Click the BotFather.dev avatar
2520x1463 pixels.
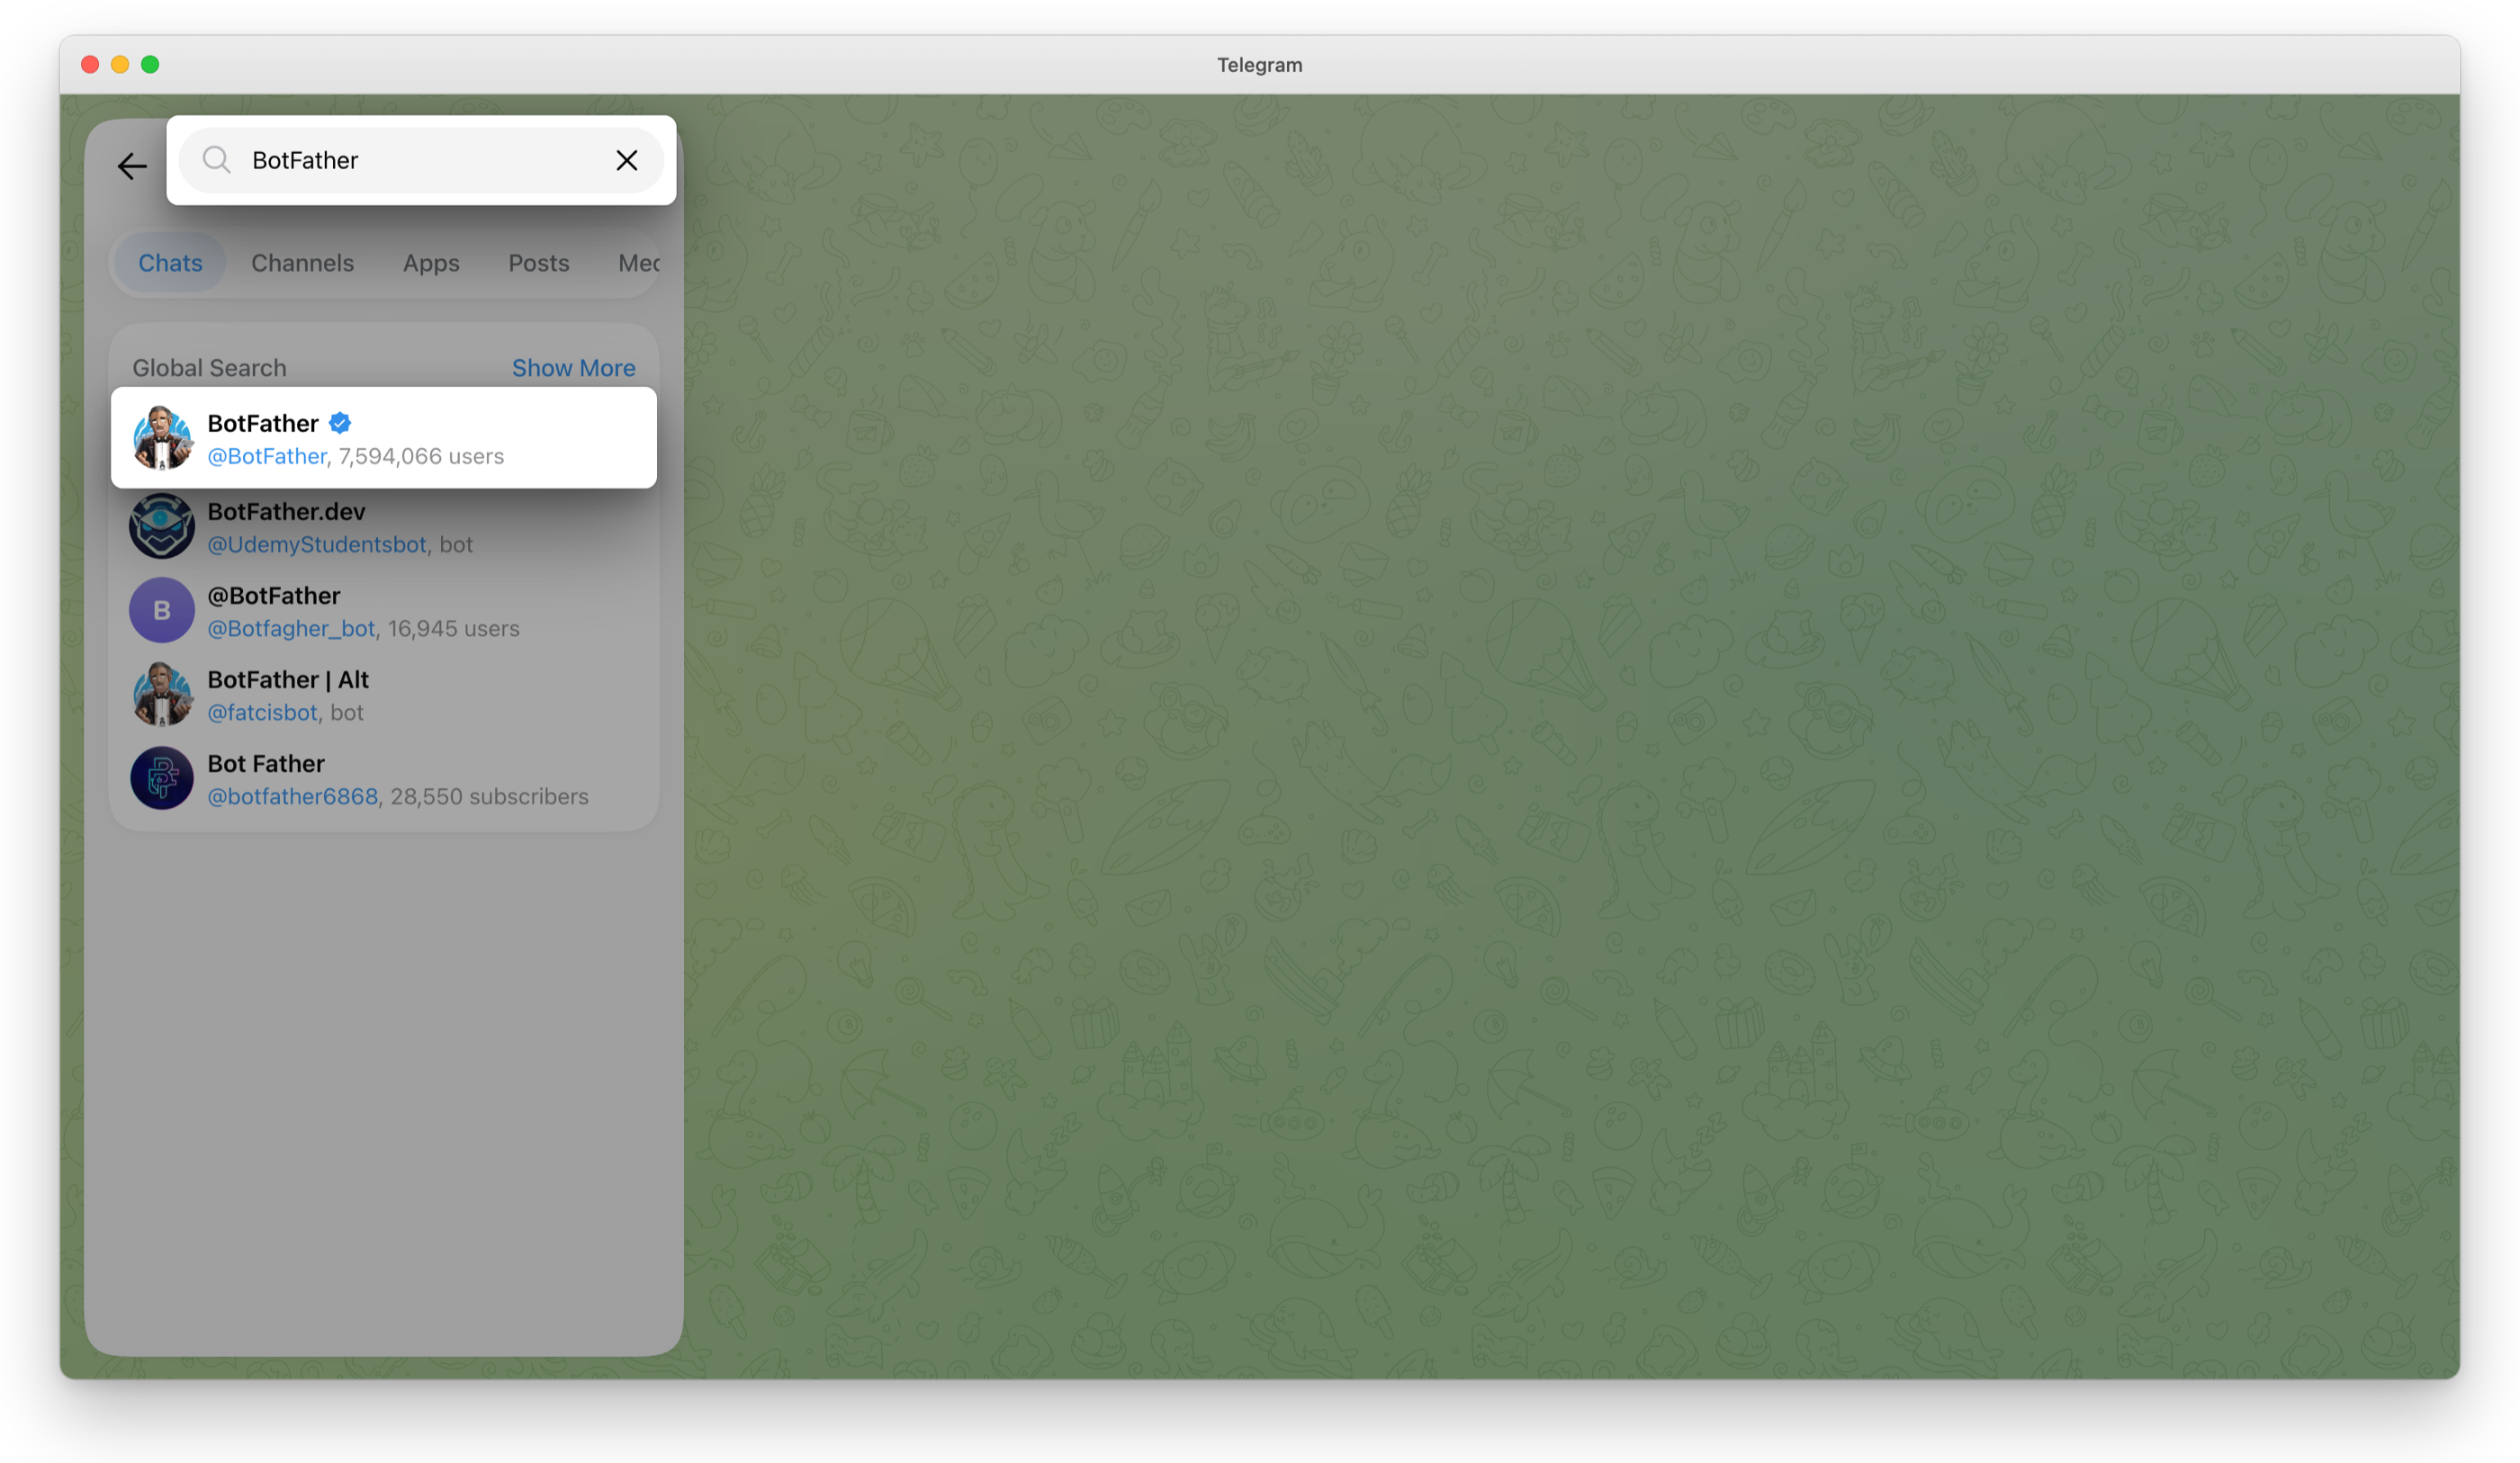(x=162, y=526)
